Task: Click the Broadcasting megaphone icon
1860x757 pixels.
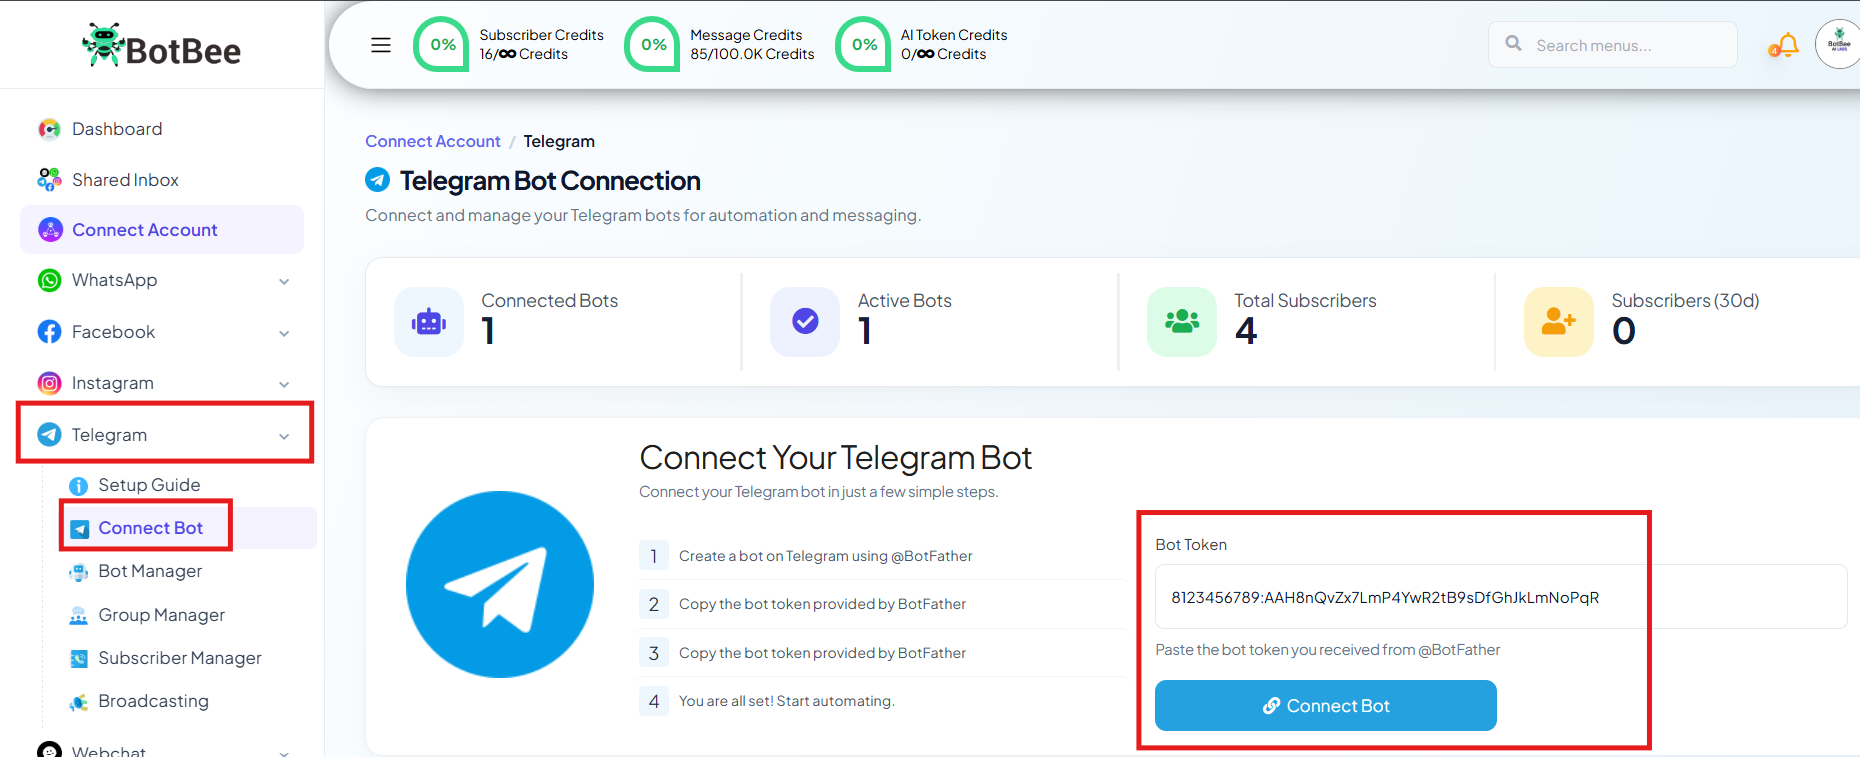Action: pyautogui.click(x=78, y=702)
